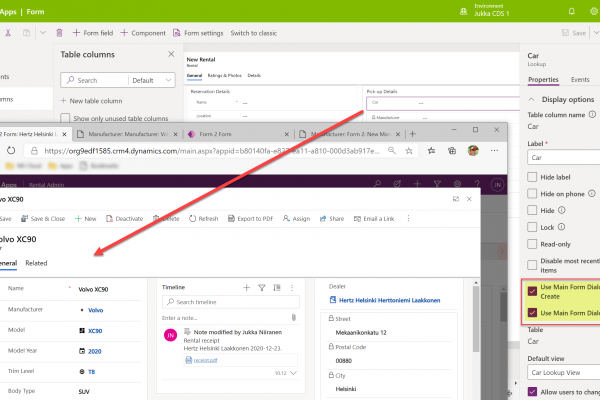Click the Label input field containing Car
Image resolution: width=600 pixels, height=400 pixels.
(x=563, y=157)
